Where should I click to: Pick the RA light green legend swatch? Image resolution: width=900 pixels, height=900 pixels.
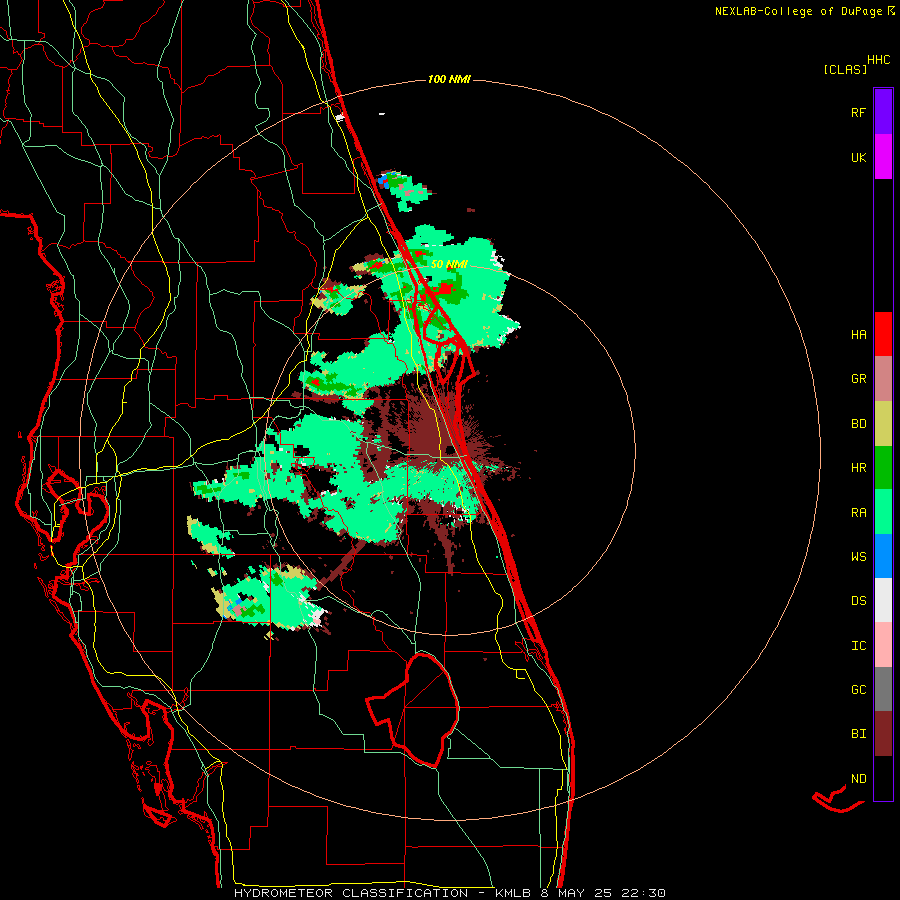coord(883,512)
